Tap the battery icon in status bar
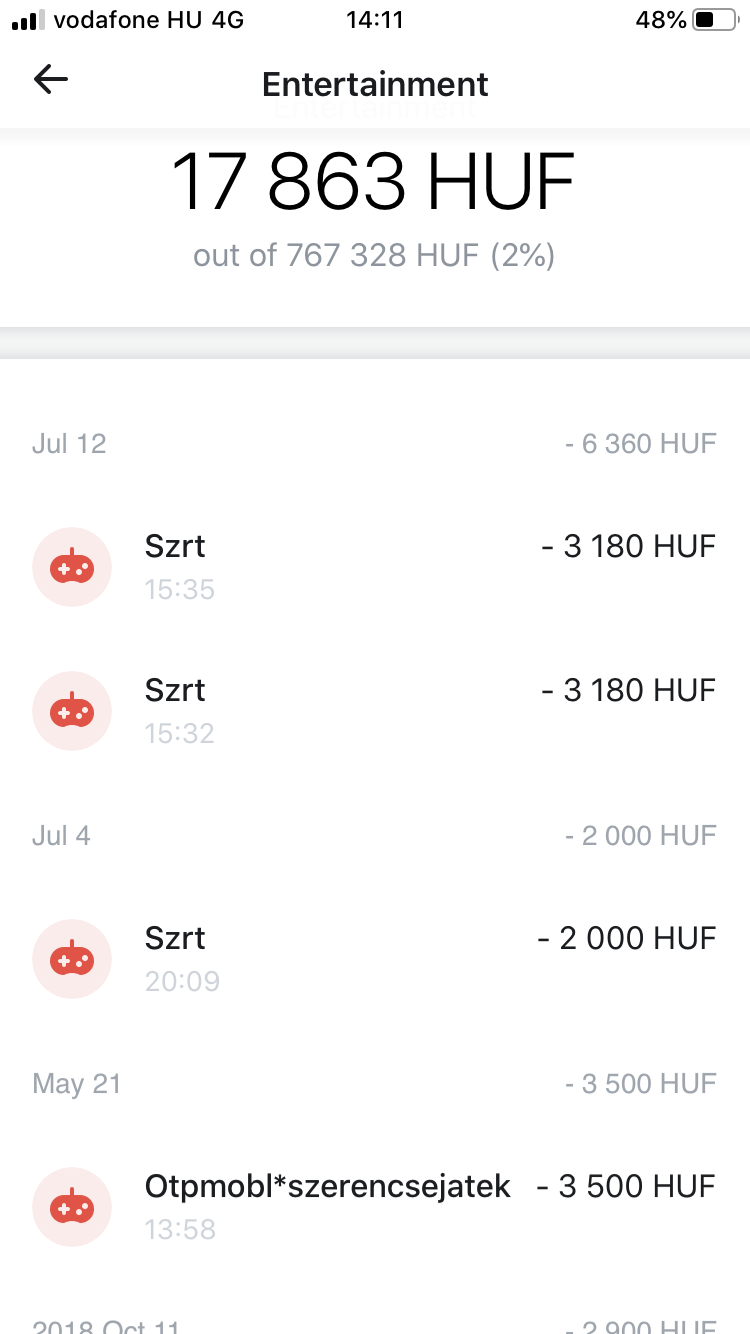This screenshot has height=1334, width=750. (x=714, y=20)
